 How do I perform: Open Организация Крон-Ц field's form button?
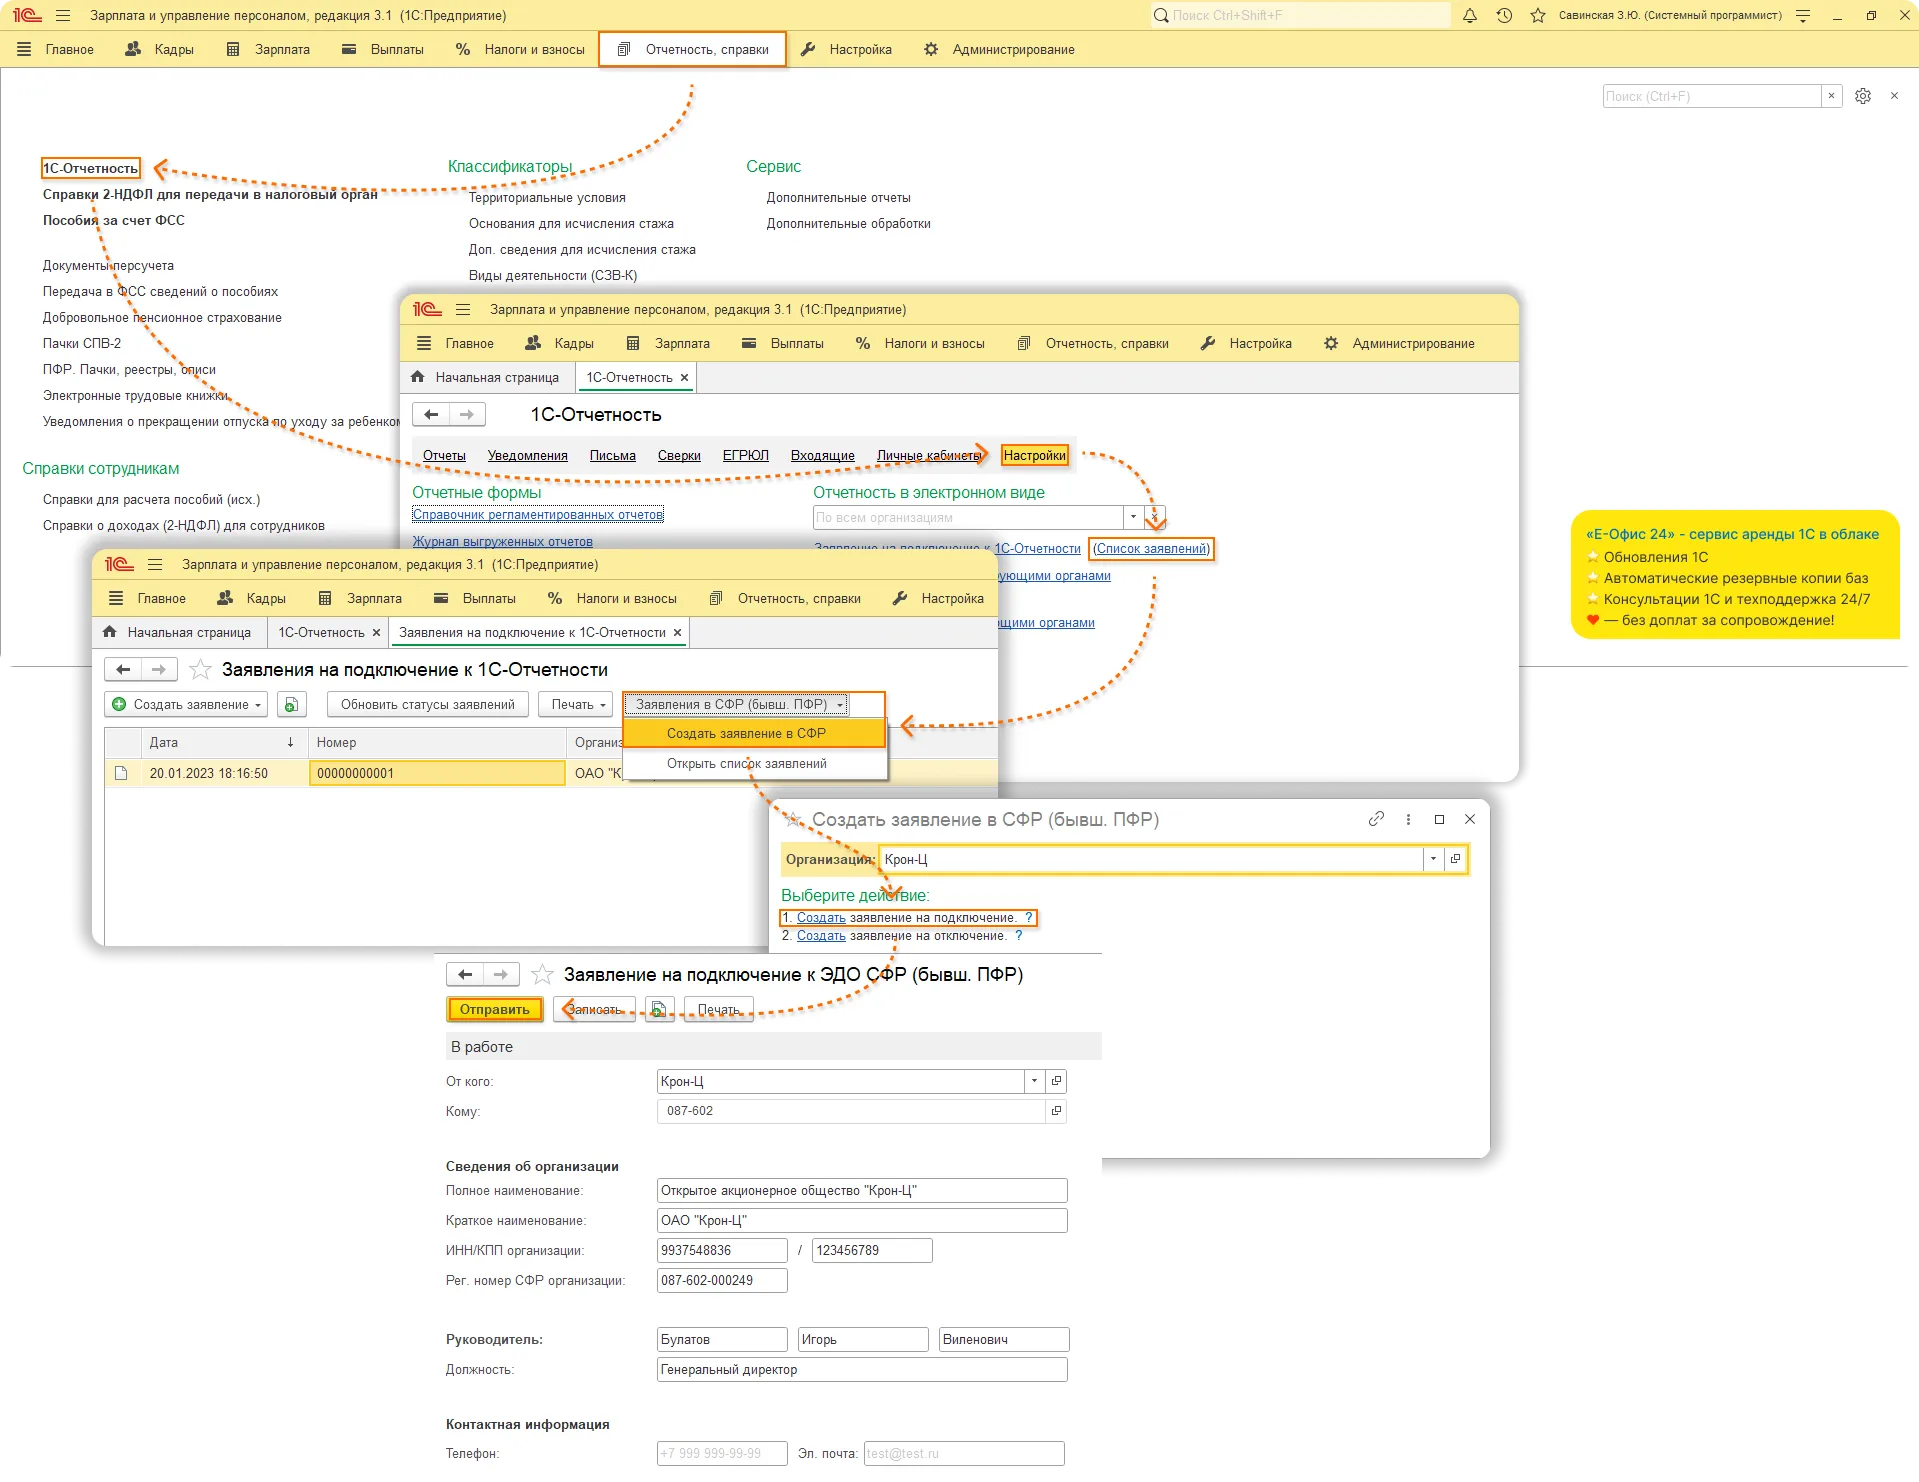click(x=1455, y=859)
